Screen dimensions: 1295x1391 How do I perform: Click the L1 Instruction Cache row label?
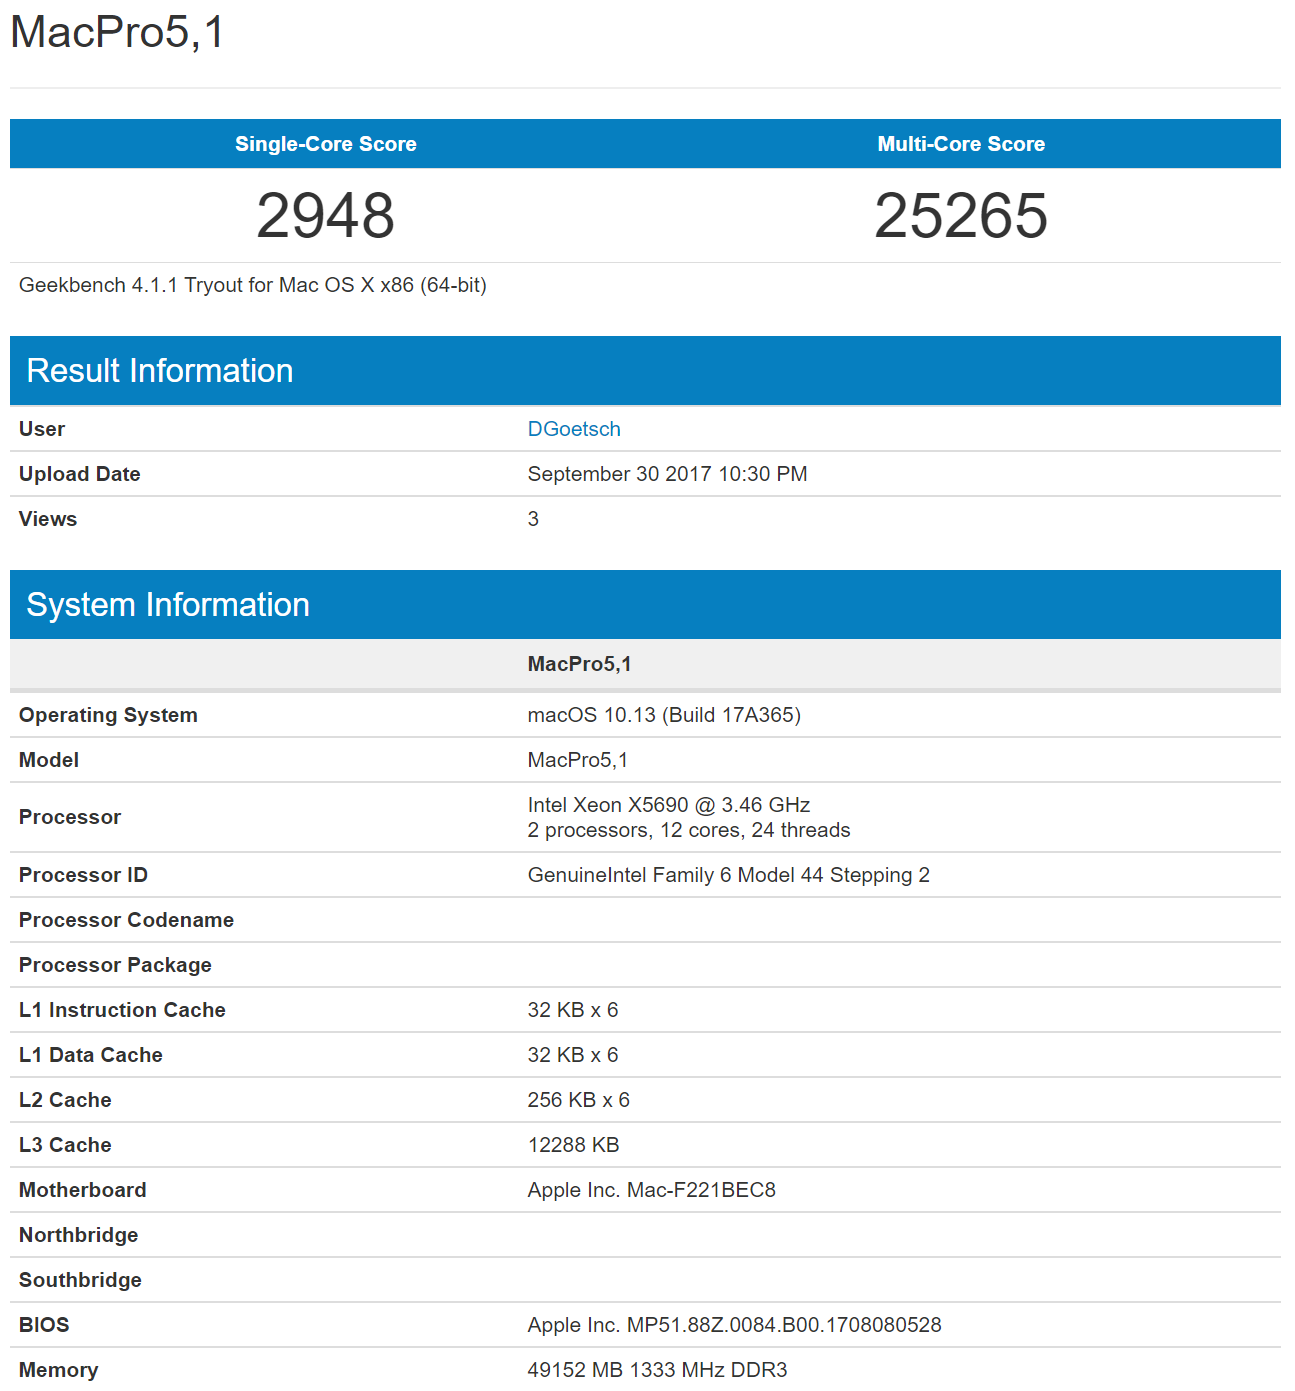click(122, 1010)
